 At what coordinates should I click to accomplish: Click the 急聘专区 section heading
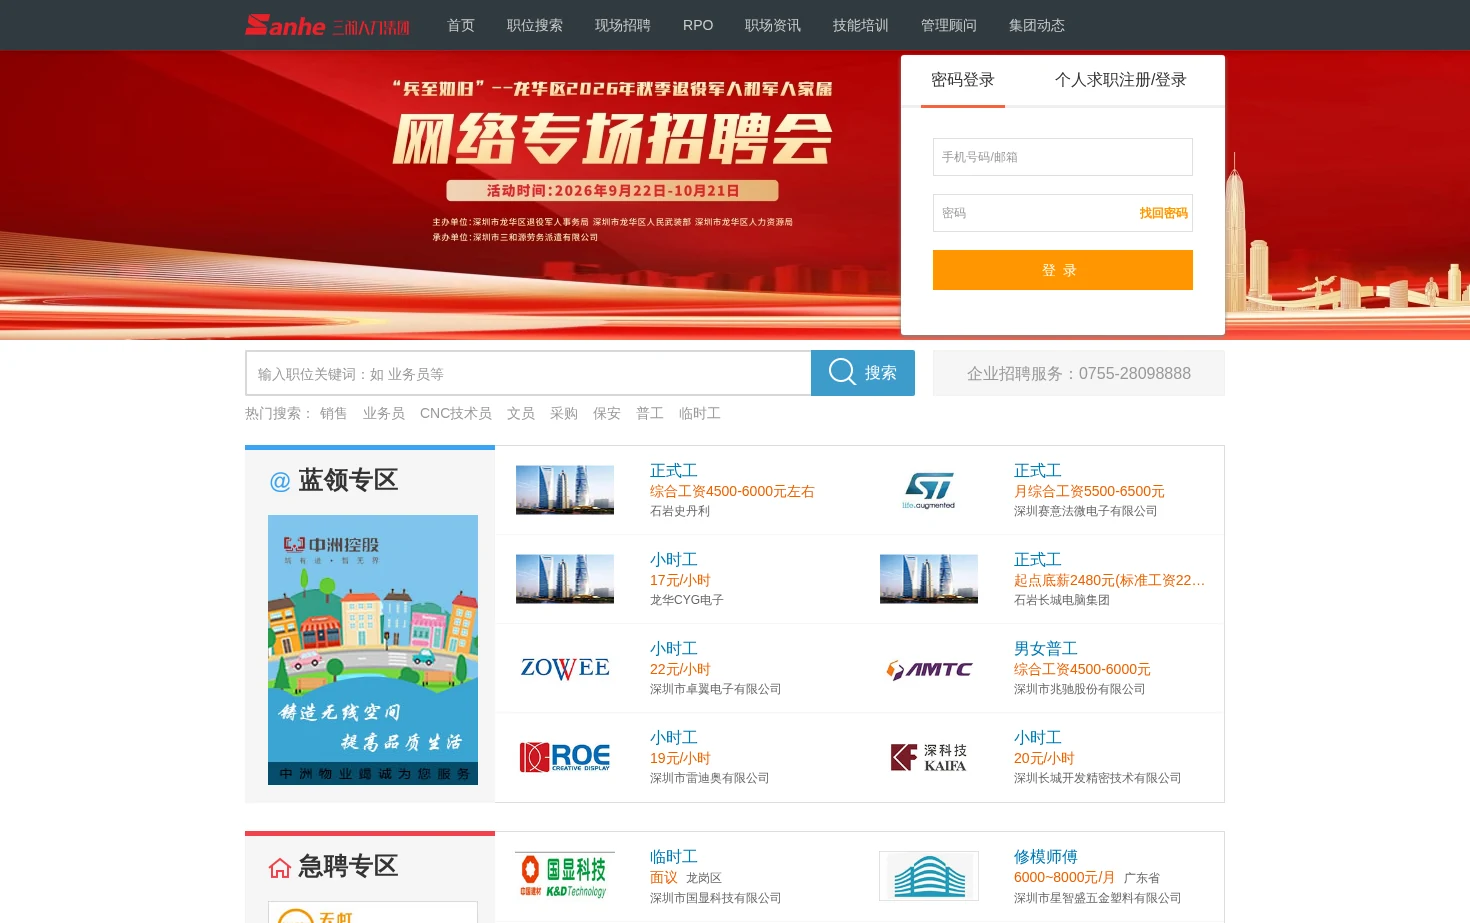pyautogui.click(x=348, y=867)
